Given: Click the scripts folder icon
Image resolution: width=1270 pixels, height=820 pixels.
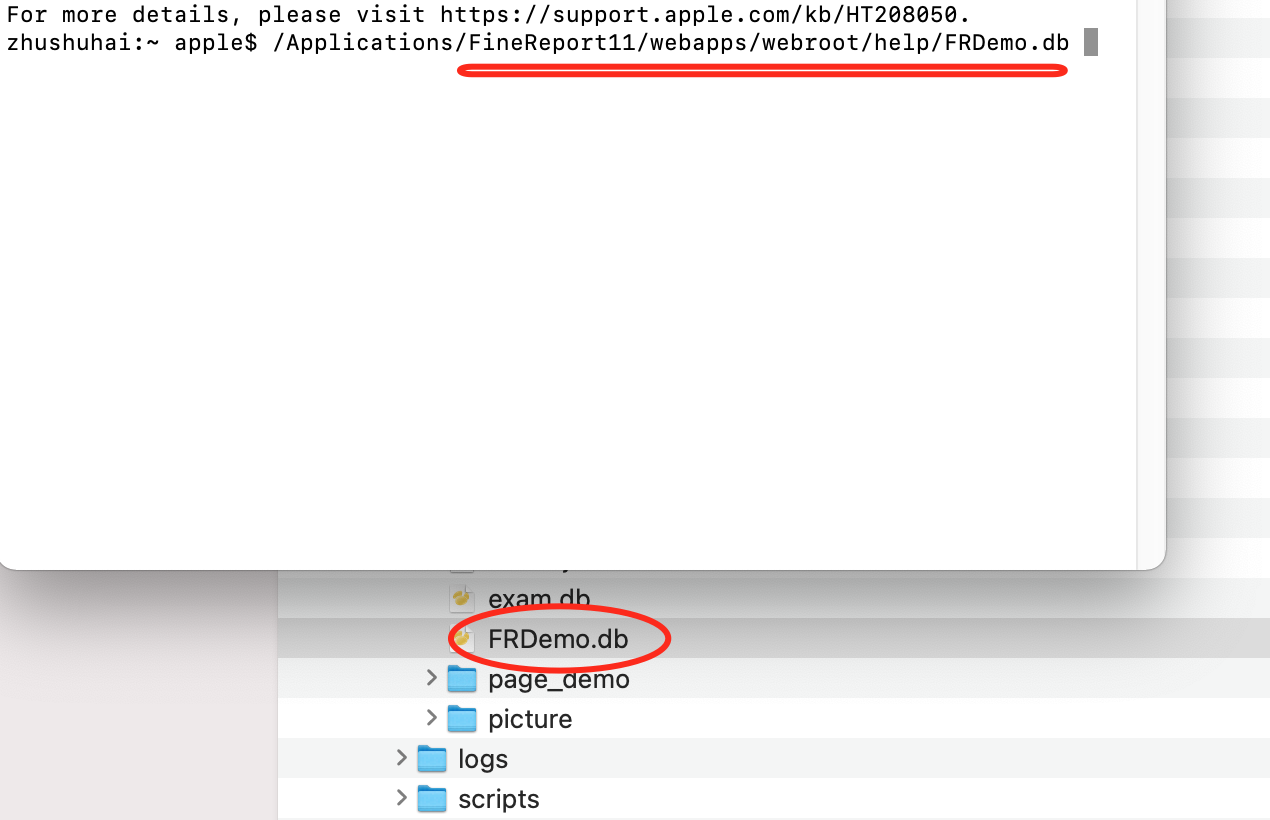Looking at the screenshot, I should (x=431, y=799).
